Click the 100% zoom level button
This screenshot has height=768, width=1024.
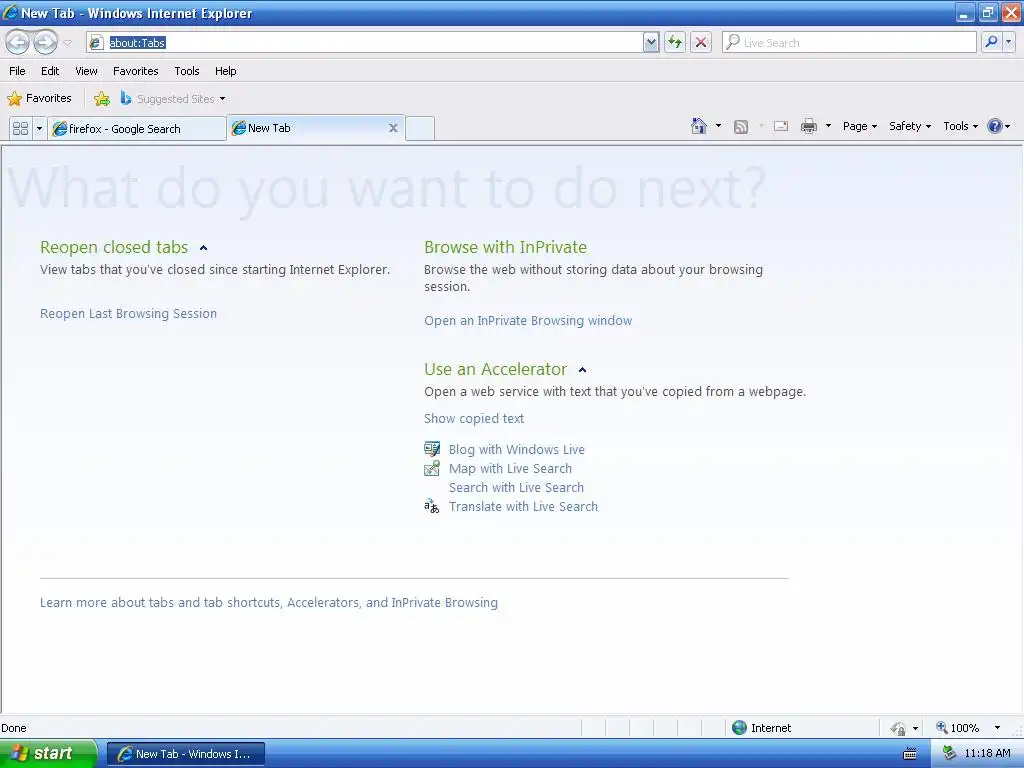(958, 728)
